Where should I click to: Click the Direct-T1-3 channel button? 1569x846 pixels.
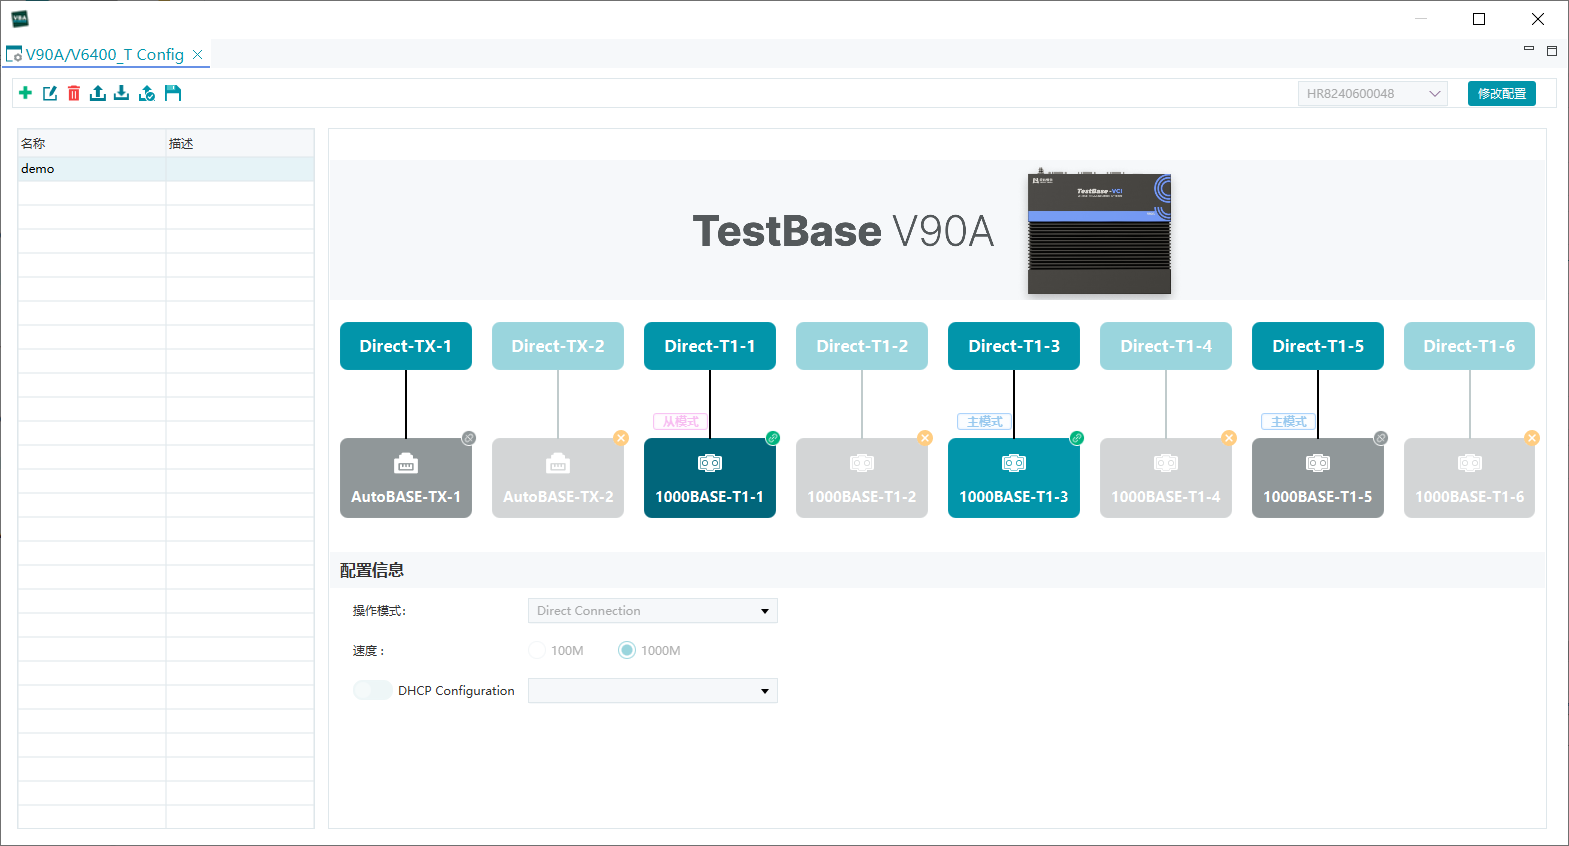pyautogui.click(x=1014, y=346)
